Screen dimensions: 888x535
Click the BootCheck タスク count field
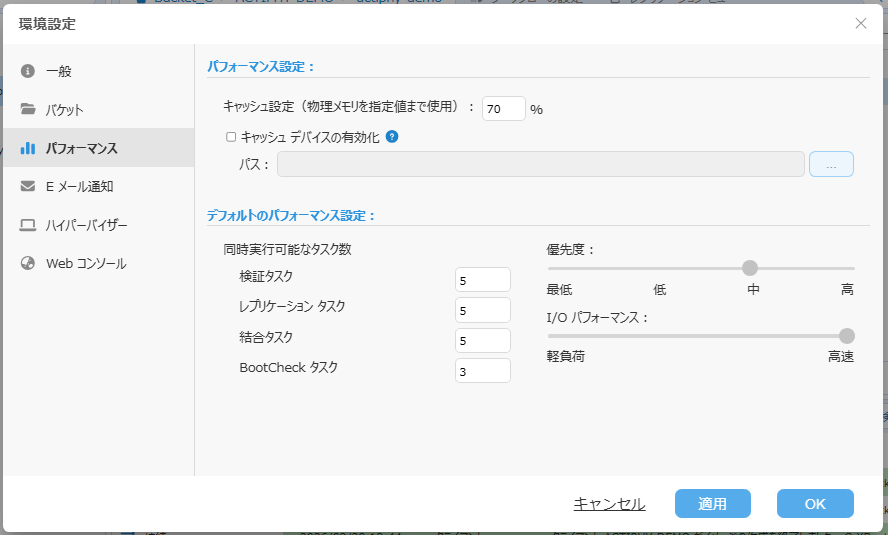point(483,371)
